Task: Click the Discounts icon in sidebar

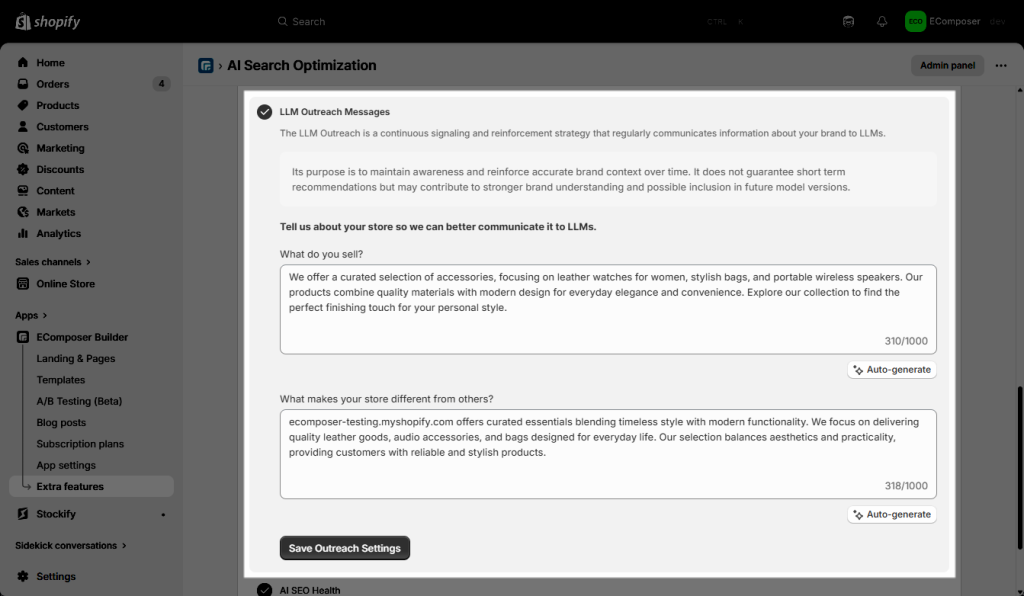Action: (x=23, y=170)
